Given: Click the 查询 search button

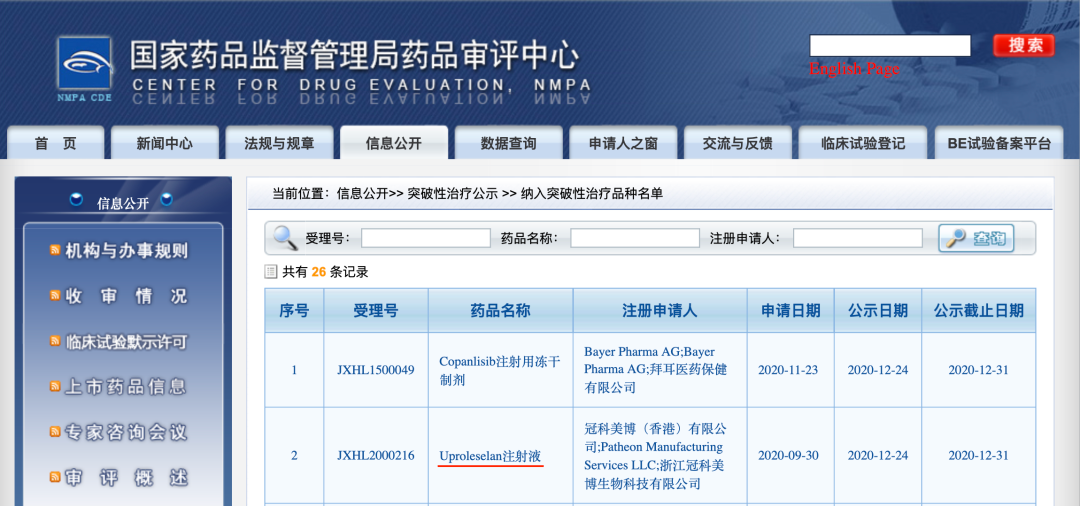Looking at the screenshot, I should click(976, 238).
